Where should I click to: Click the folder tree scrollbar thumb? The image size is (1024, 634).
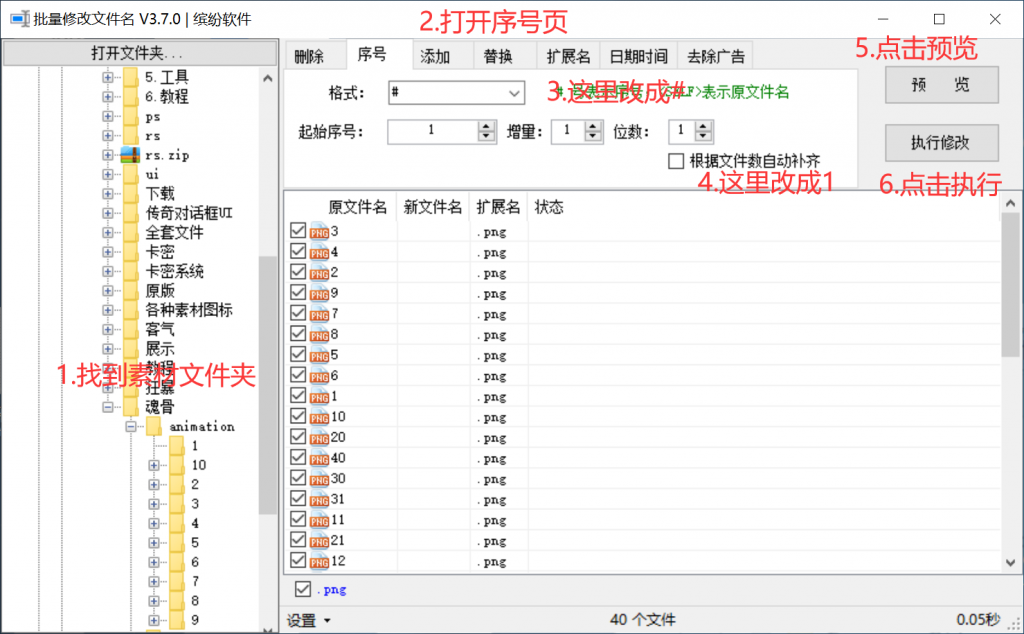267,385
